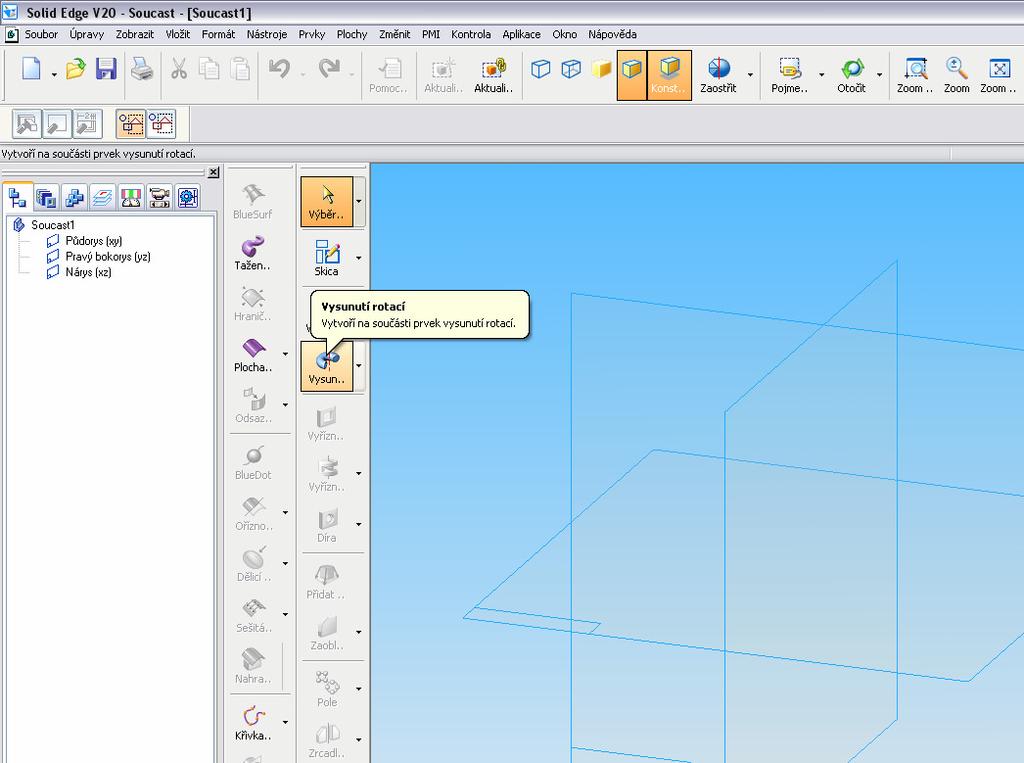Open a file with the folder icon
1024x763 pixels.
76,69
